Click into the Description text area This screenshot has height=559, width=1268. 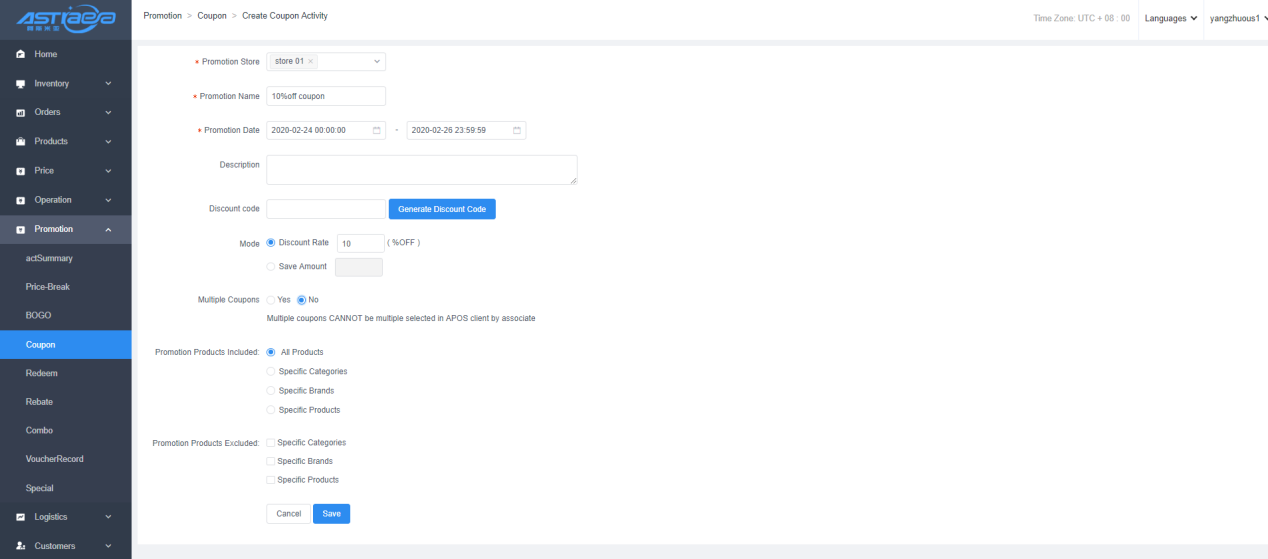pos(421,170)
